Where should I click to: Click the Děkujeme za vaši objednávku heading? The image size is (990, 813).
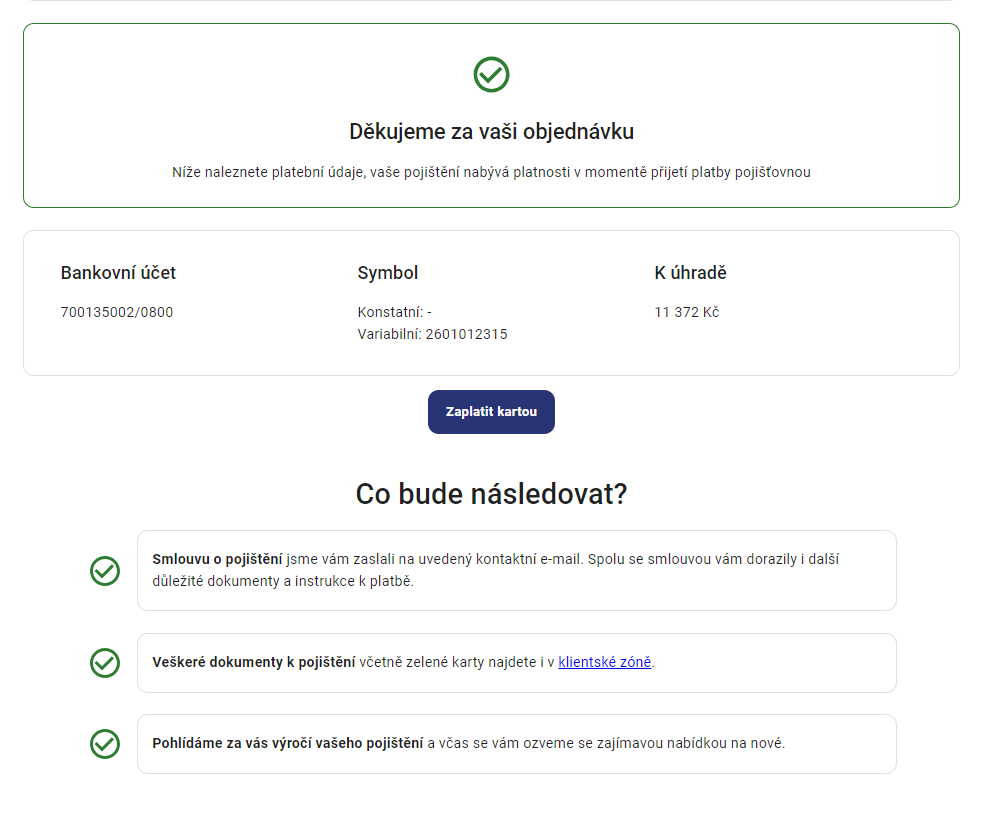[x=491, y=131]
